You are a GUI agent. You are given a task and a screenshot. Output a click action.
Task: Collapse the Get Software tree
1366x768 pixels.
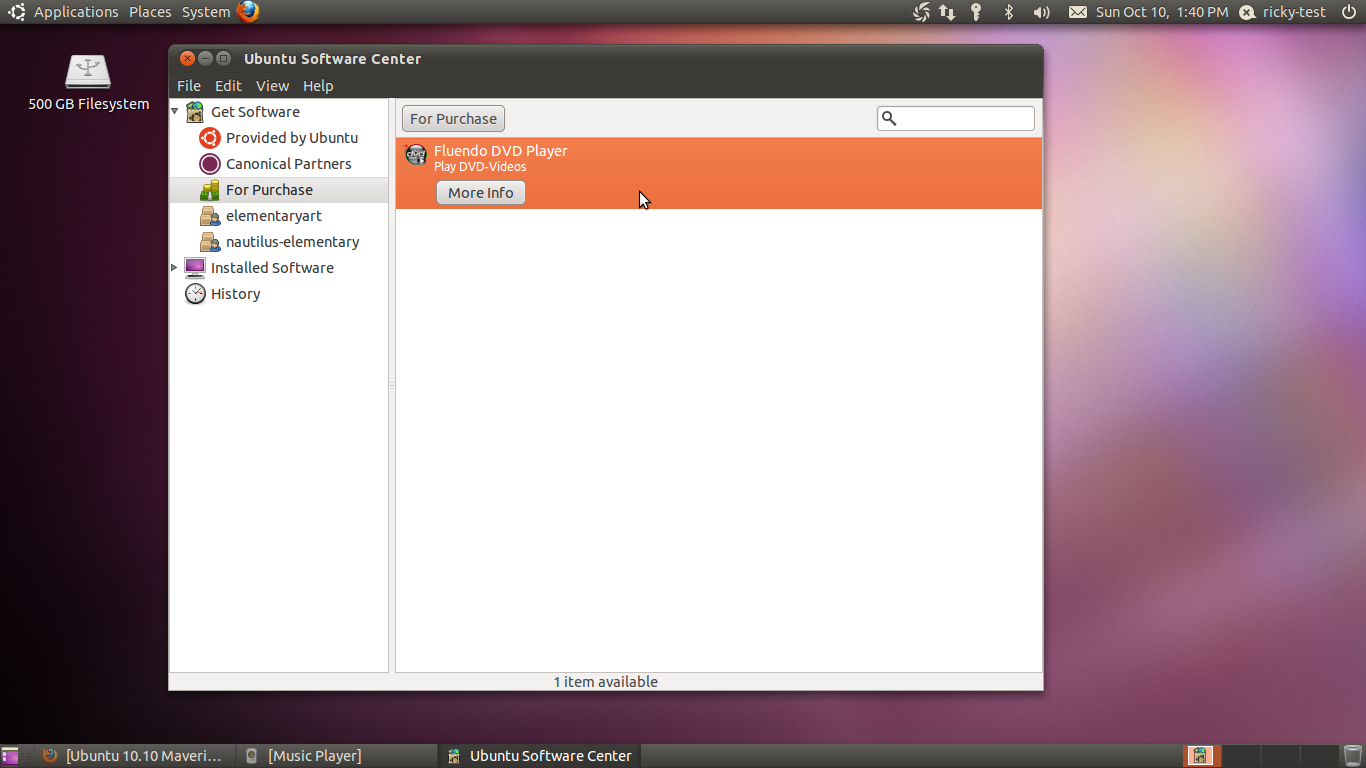coord(175,112)
